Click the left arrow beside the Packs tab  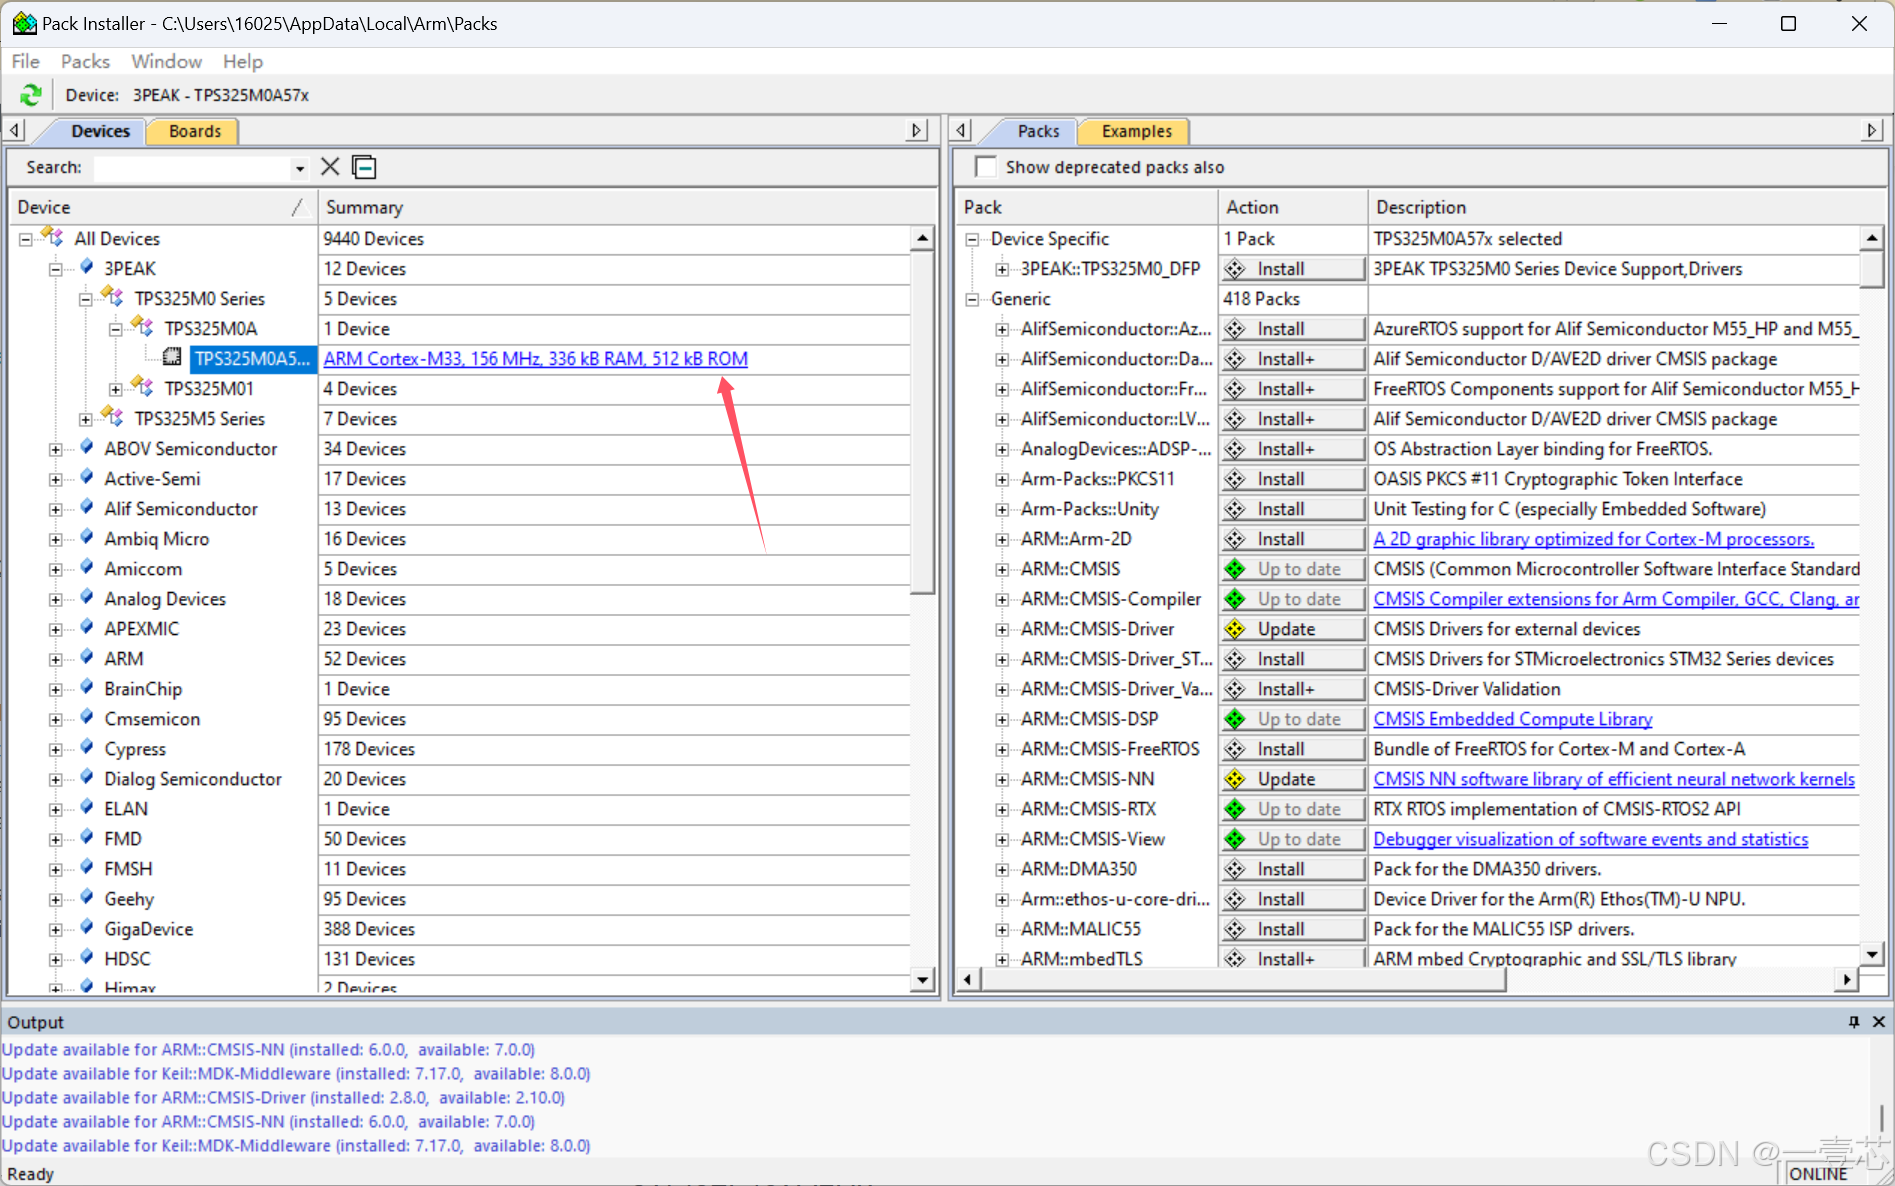(x=961, y=130)
